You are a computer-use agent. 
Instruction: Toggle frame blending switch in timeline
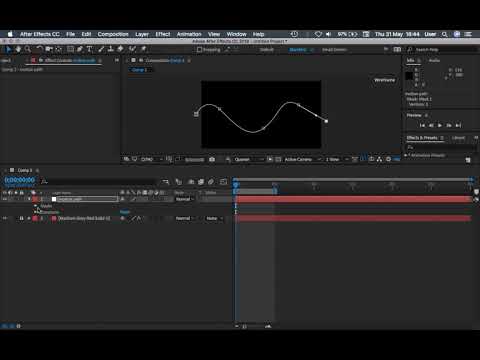(201, 182)
